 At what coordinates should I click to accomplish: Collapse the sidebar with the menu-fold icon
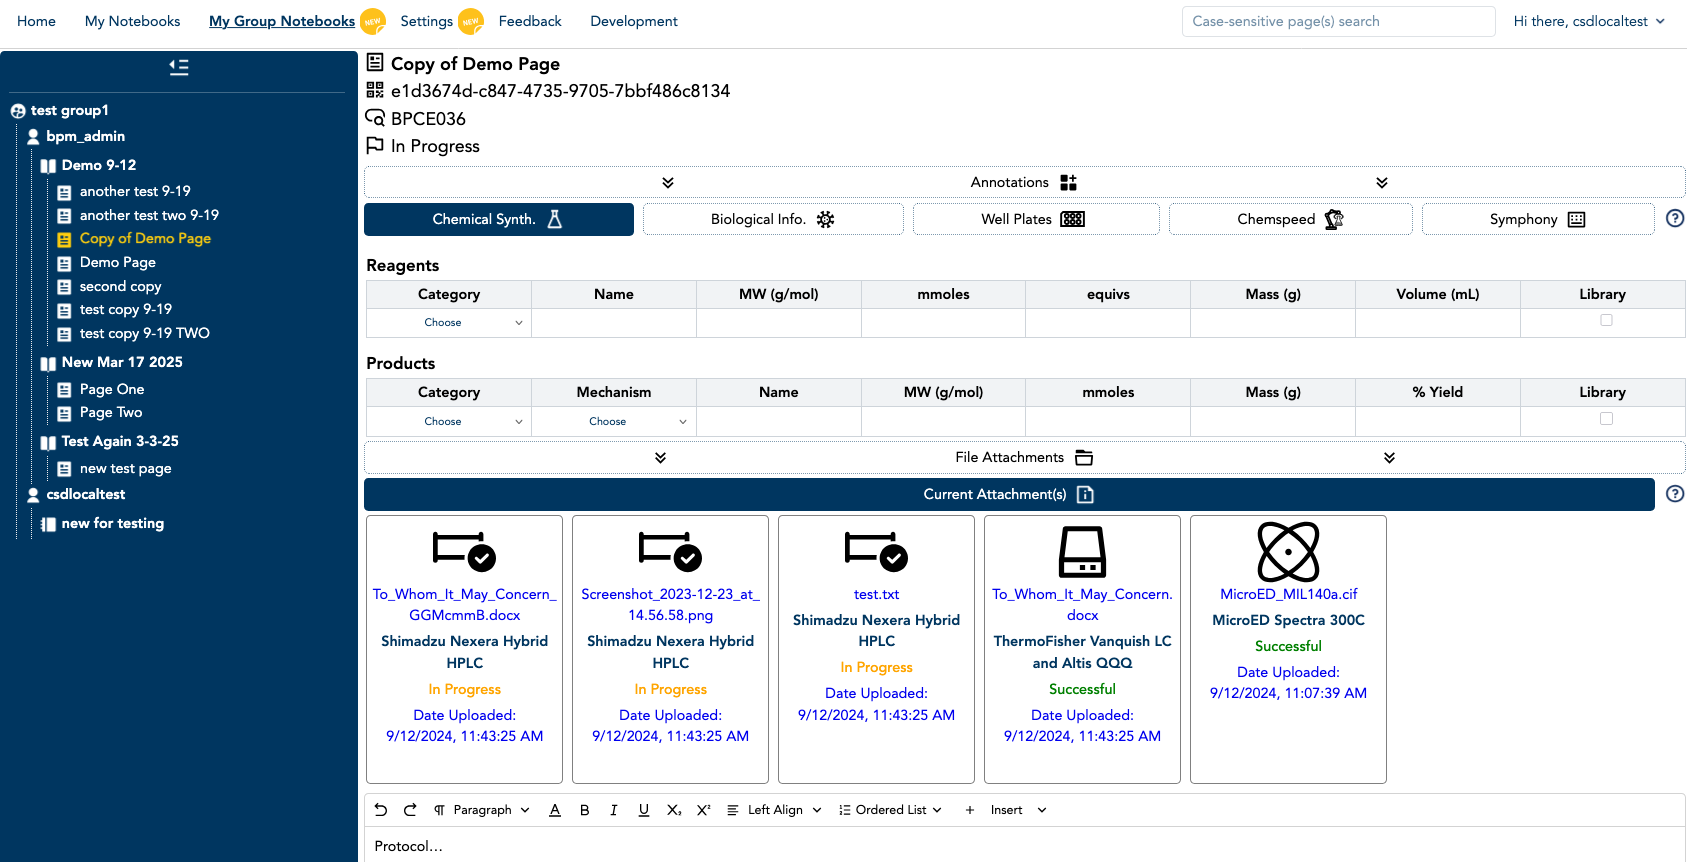(x=179, y=67)
